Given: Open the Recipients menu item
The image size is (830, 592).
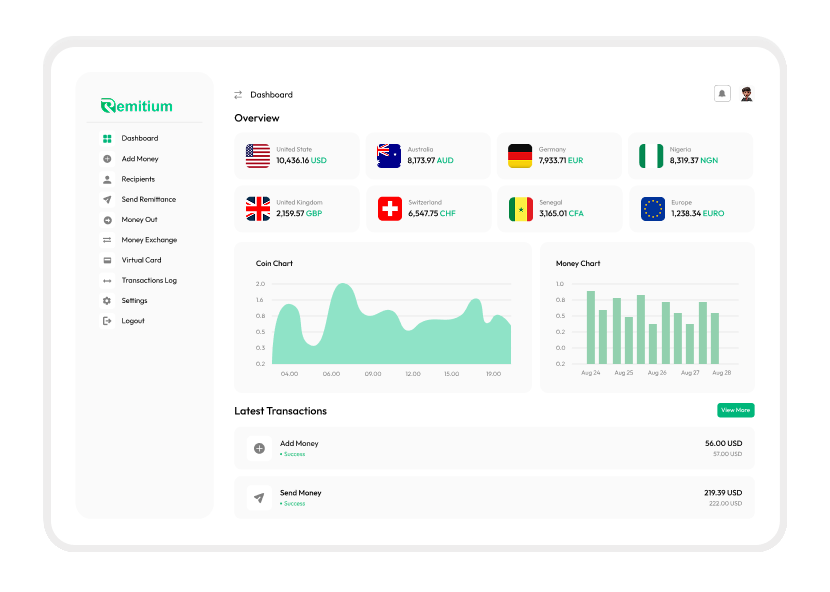Looking at the screenshot, I should point(138,179).
